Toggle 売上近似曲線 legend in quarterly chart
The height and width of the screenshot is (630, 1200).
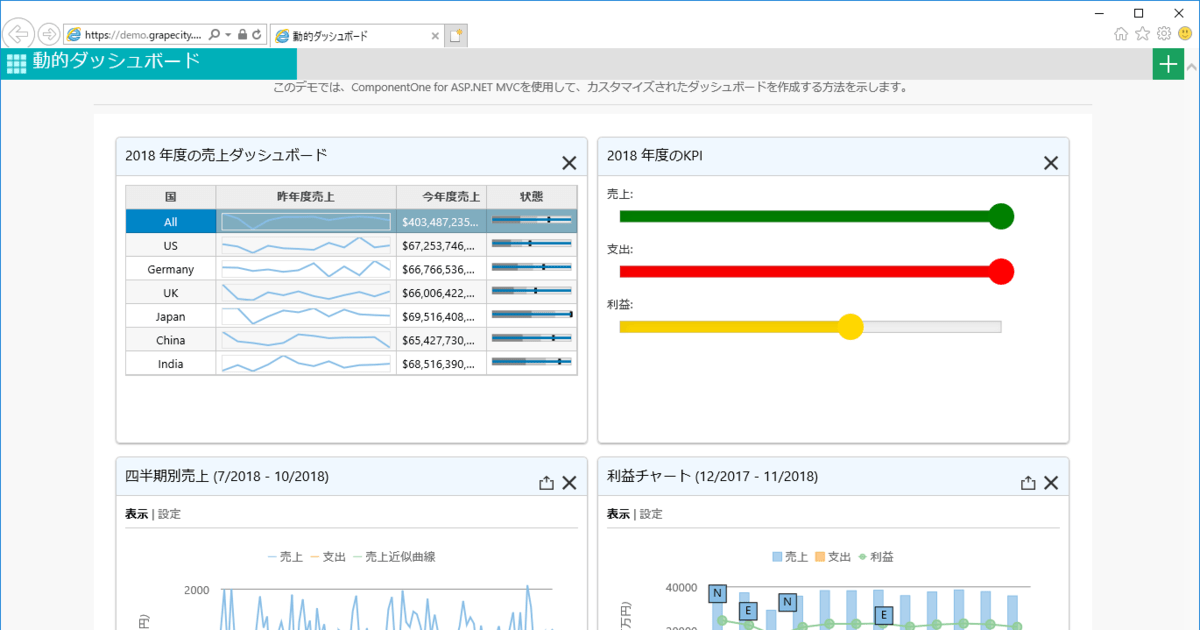point(393,556)
